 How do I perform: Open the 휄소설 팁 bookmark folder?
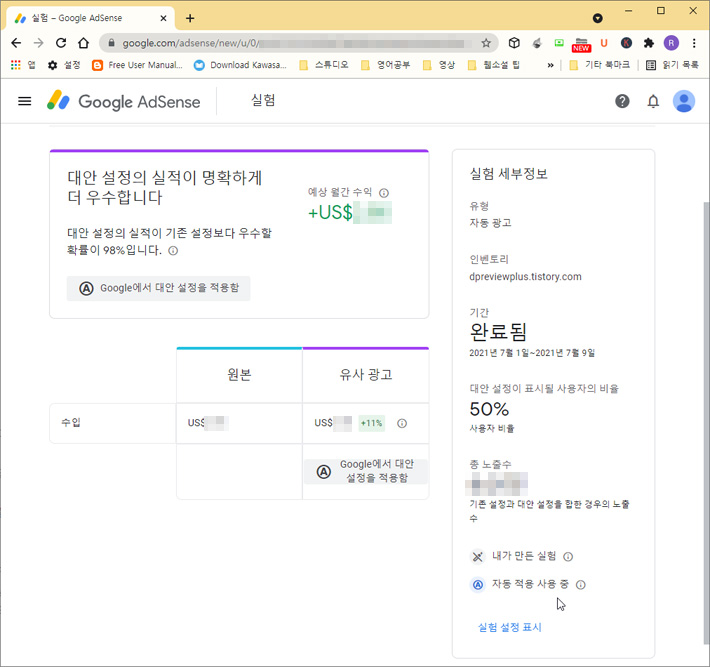[494, 65]
